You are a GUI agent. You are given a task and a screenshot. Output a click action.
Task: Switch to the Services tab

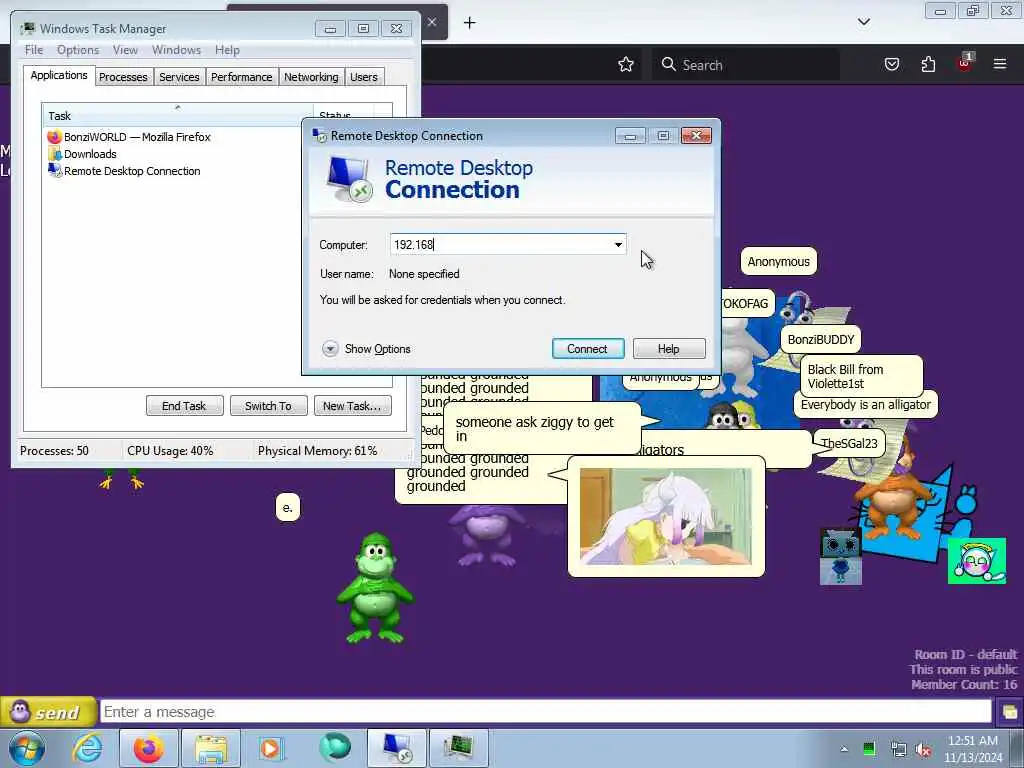[179, 77]
